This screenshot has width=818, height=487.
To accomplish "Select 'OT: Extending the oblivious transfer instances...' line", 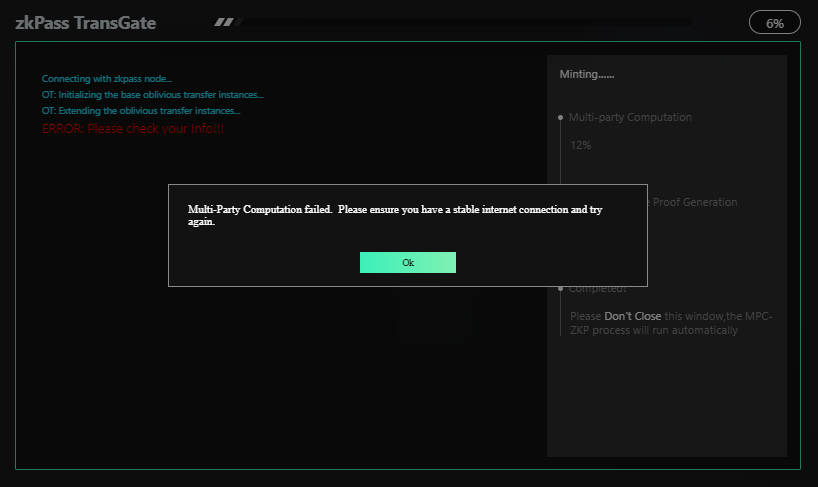I will coord(141,111).
